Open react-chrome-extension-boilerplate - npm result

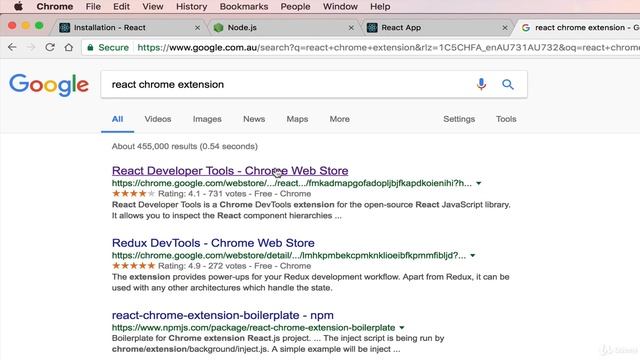pyautogui.click(x=223, y=315)
